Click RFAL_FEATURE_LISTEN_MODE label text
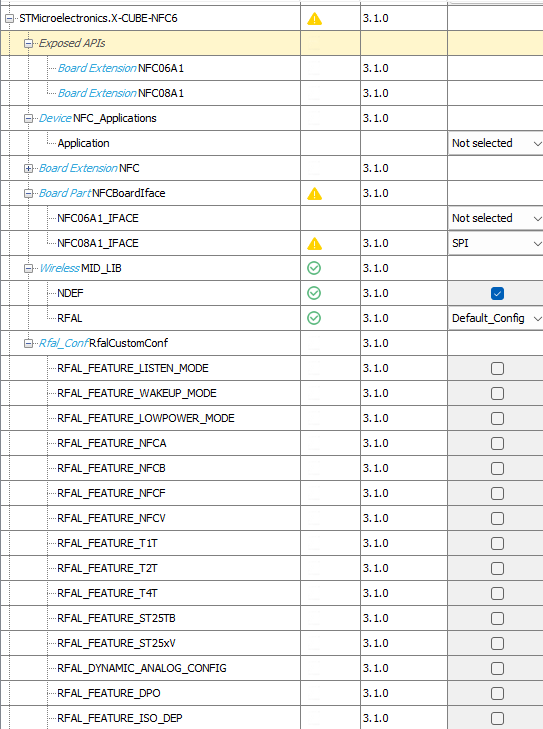543x729 pixels. click(132, 368)
